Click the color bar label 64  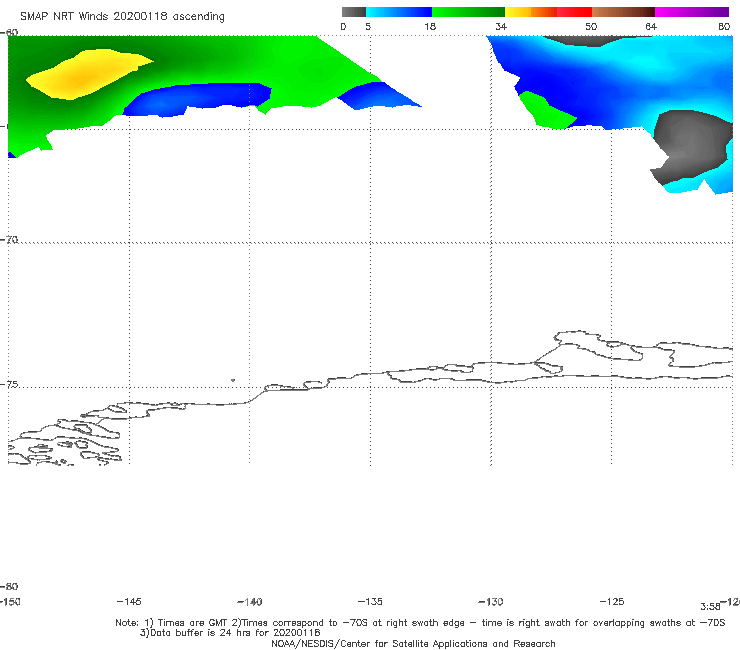tap(651, 26)
